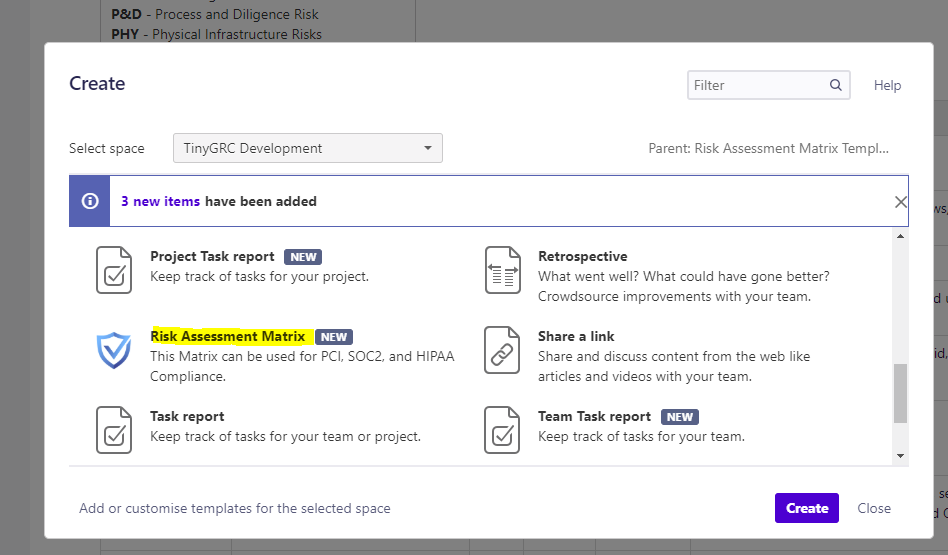This screenshot has width=948, height=555.
Task: Select the Project Task report title
Action: point(212,256)
